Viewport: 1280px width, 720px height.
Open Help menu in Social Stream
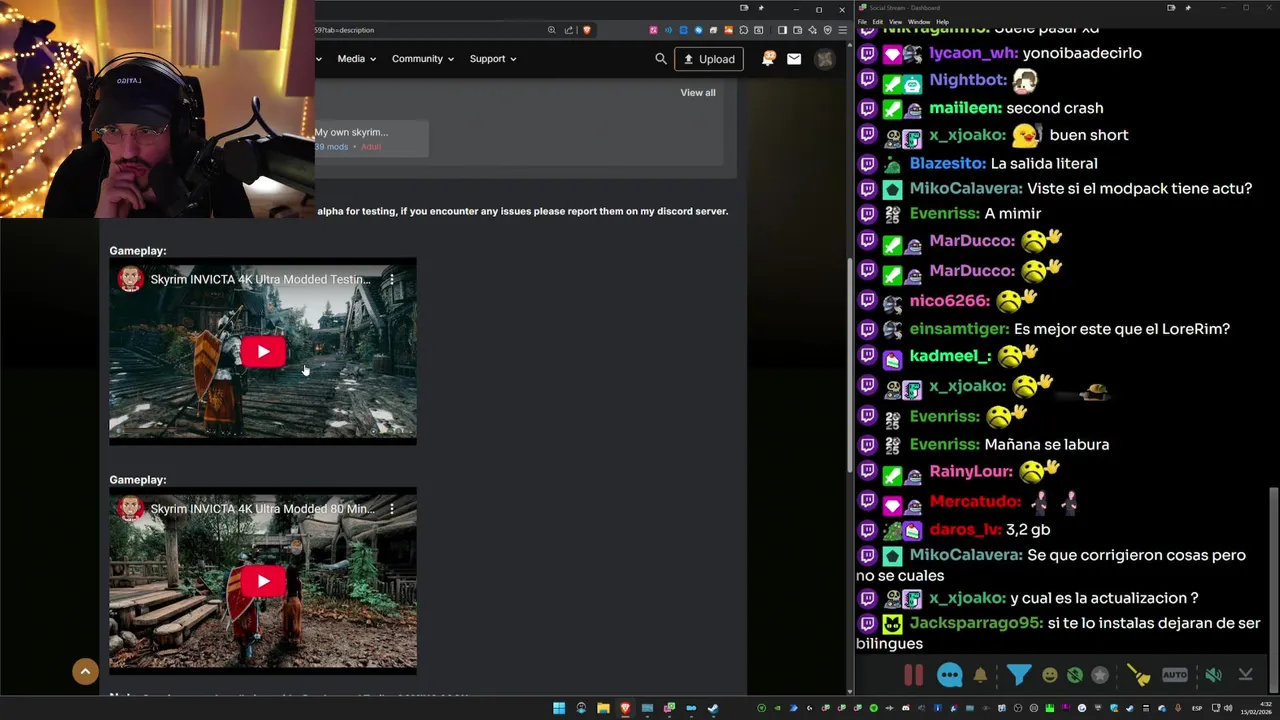click(x=942, y=21)
